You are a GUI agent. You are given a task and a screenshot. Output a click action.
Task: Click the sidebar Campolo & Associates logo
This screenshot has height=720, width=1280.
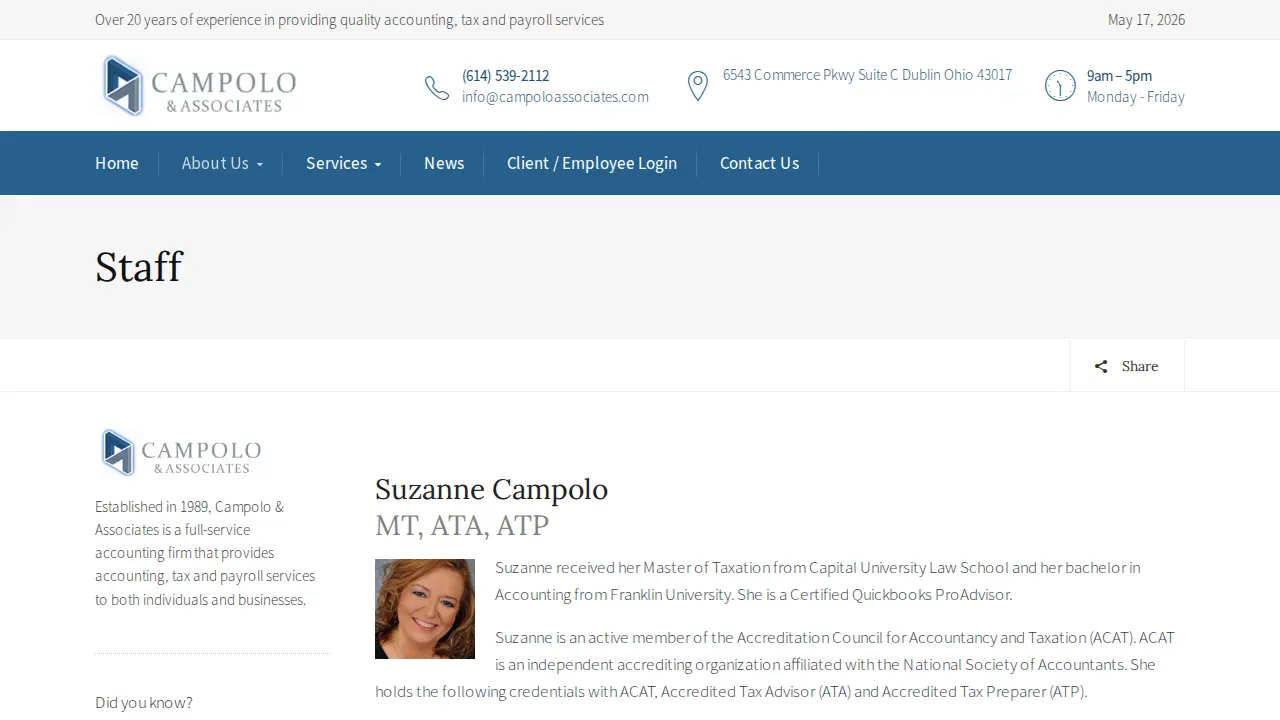[x=180, y=453]
